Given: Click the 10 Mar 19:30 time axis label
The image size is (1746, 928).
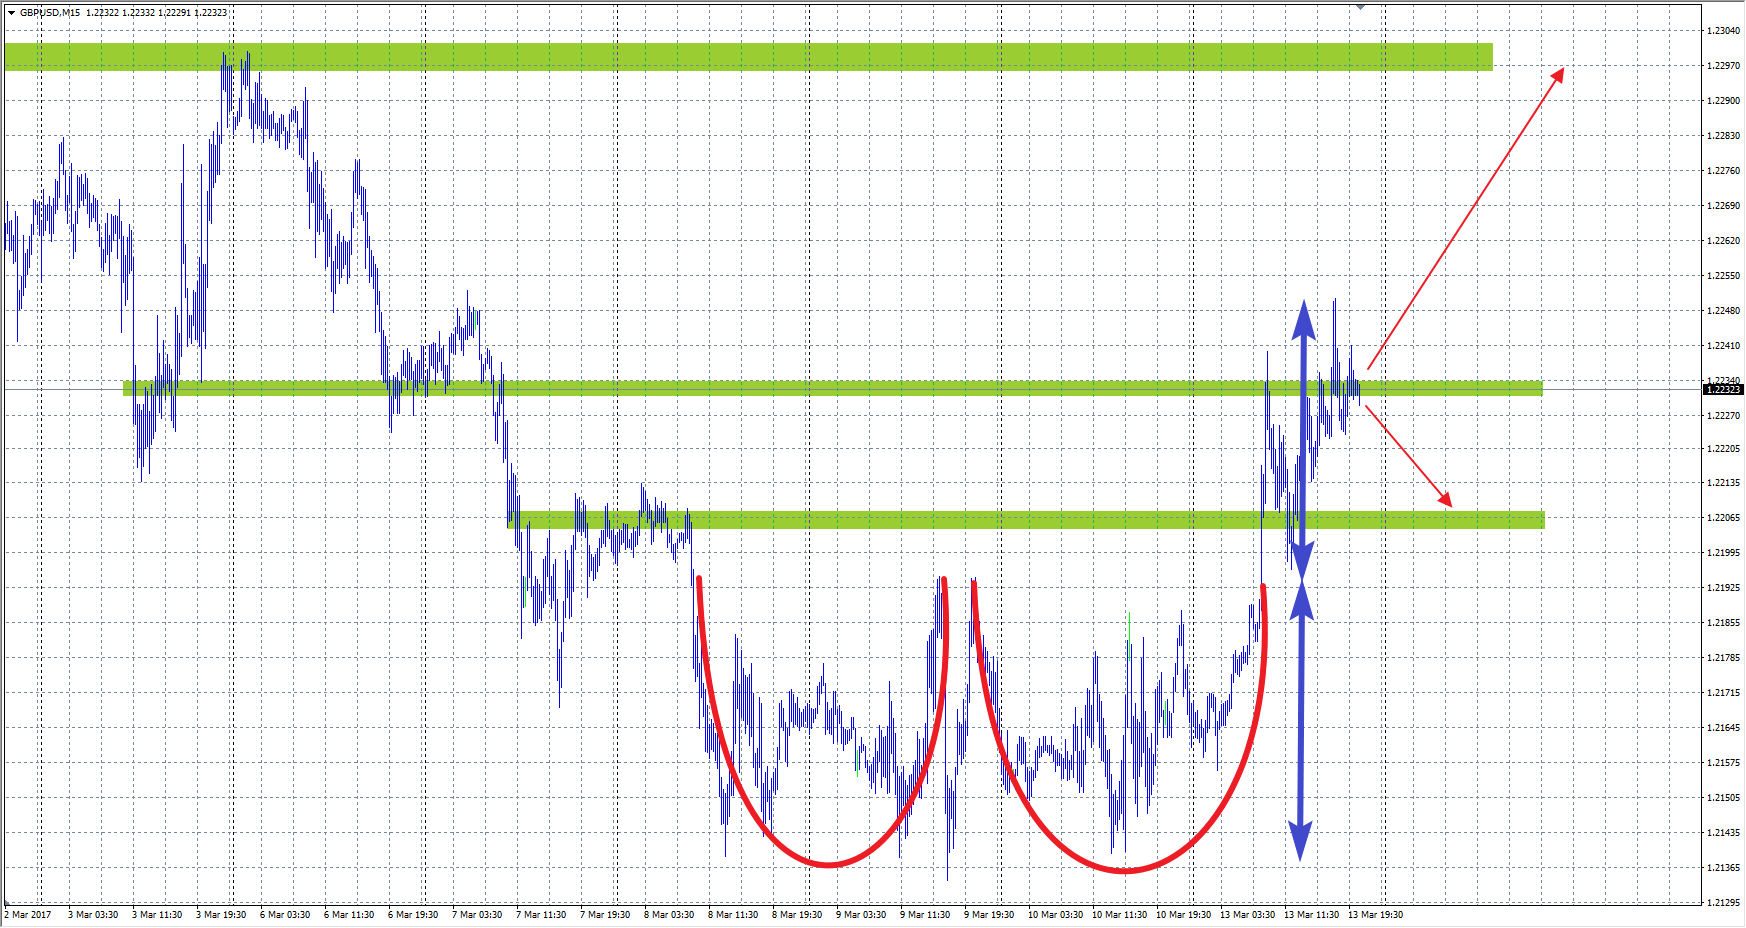Looking at the screenshot, I should (x=1183, y=915).
